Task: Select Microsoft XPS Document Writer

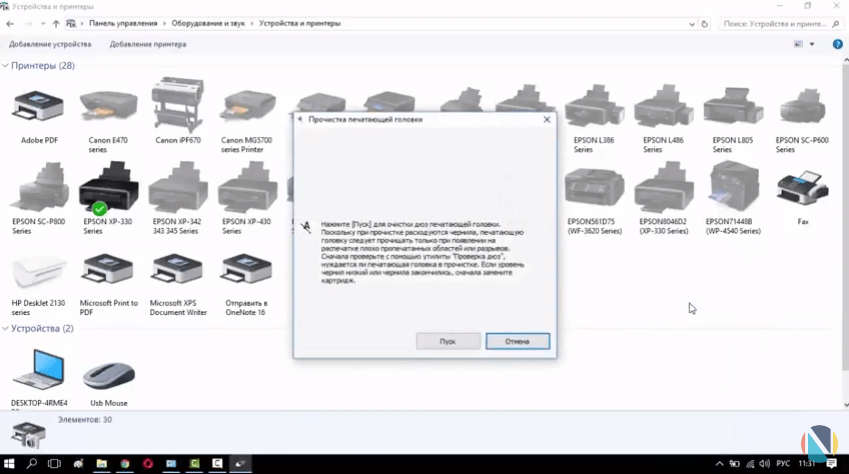Action: pos(178,269)
